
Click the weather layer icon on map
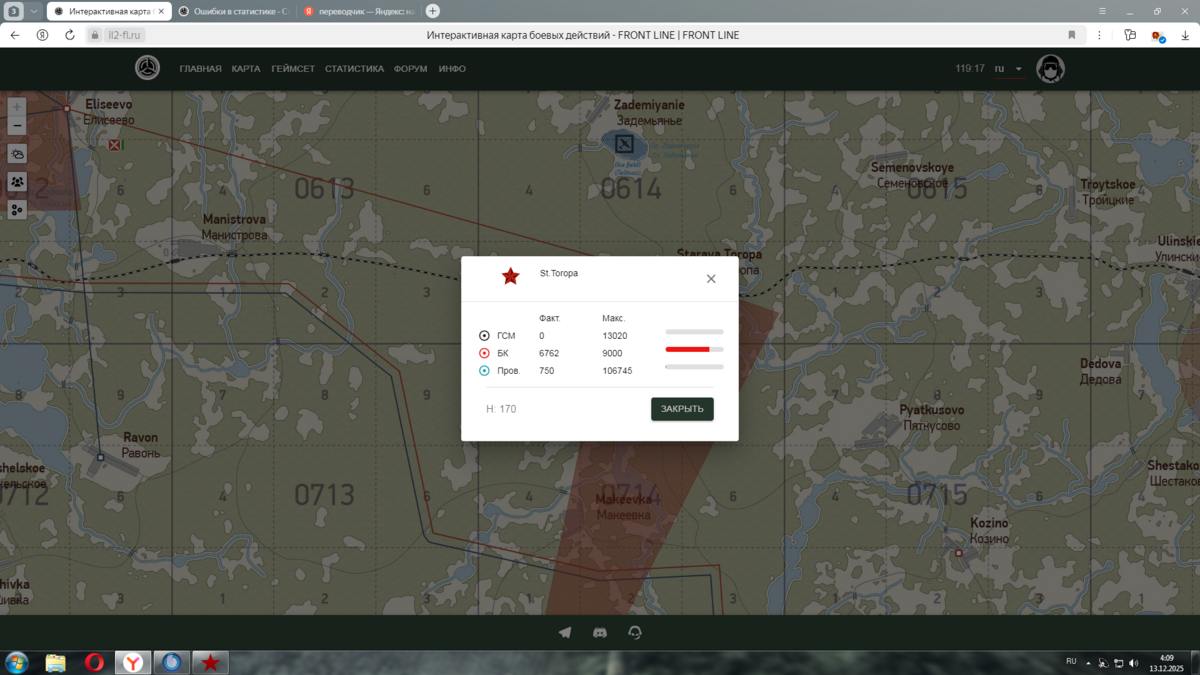[17, 154]
